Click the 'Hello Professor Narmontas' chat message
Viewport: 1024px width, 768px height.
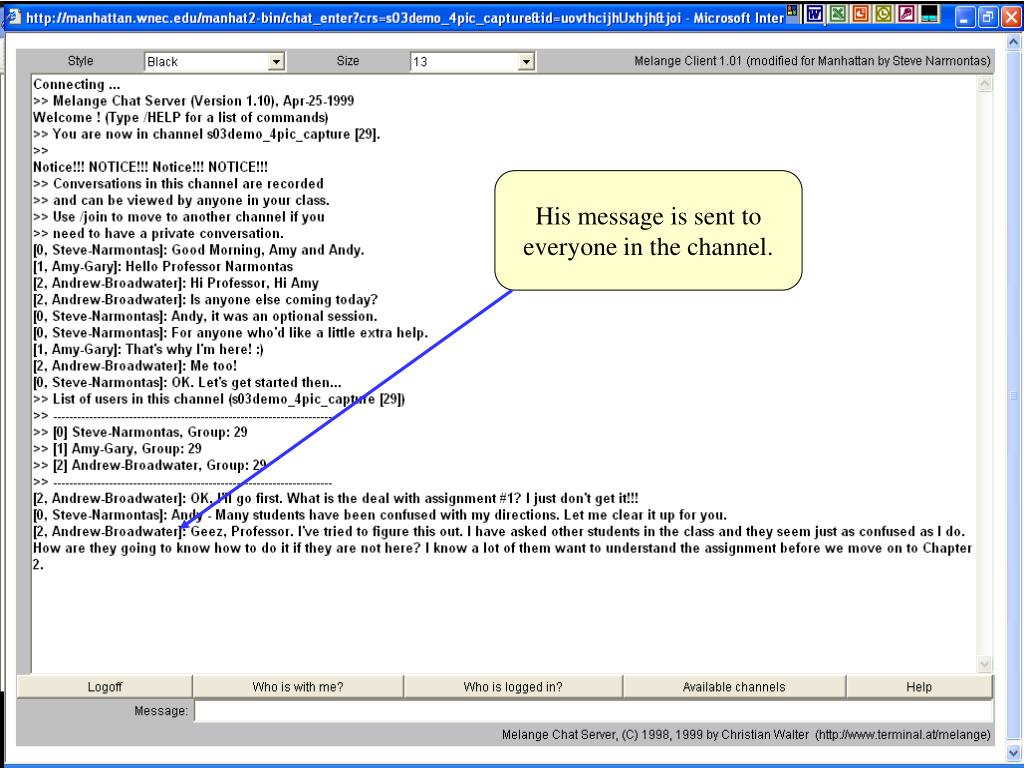[x=209, y=266]
